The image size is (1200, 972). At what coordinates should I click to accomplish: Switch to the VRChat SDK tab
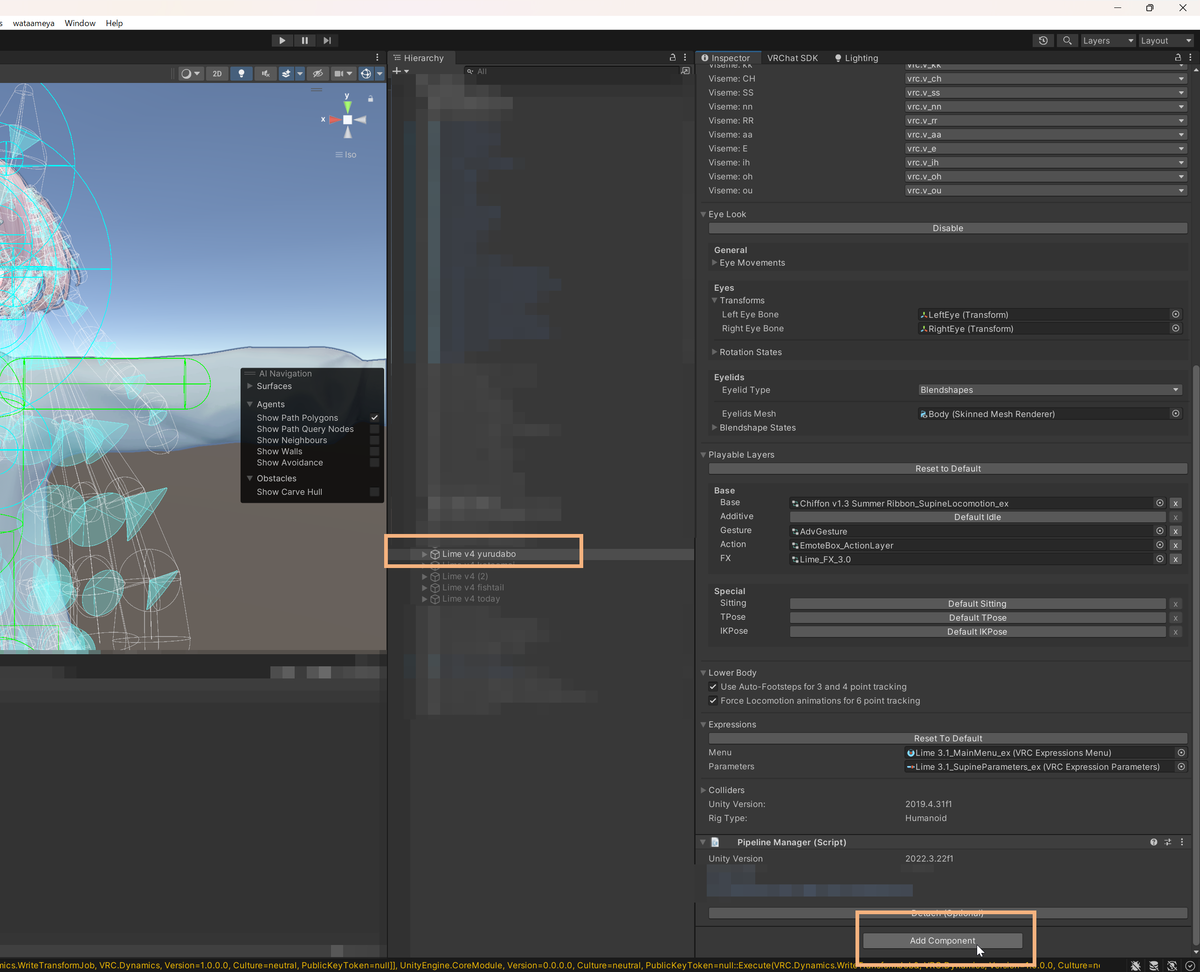coord(792,58)
